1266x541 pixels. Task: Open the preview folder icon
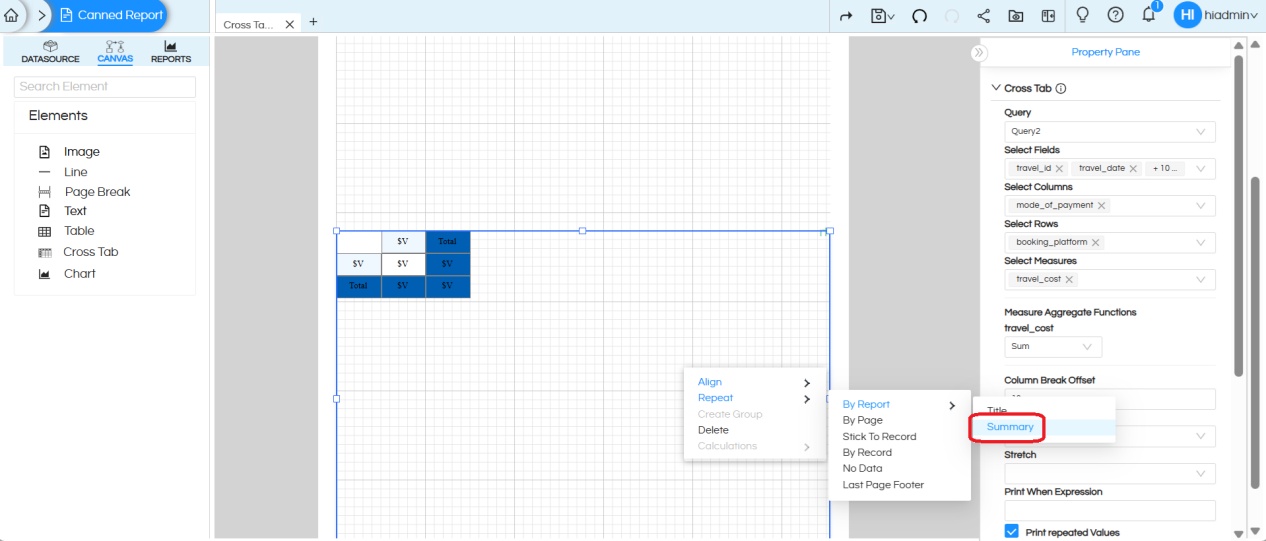[x=1015, y=16]
